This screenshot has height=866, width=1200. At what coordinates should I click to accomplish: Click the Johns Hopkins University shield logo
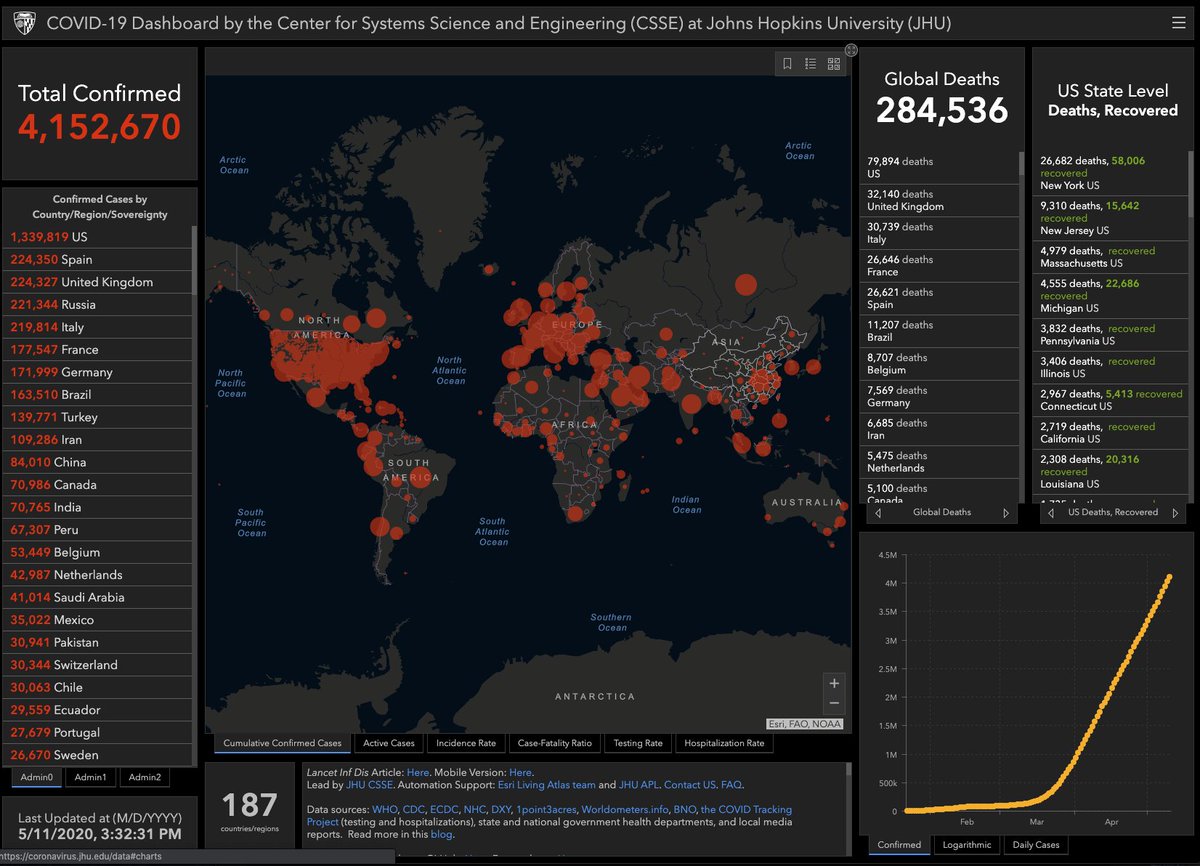pos(24,23)
